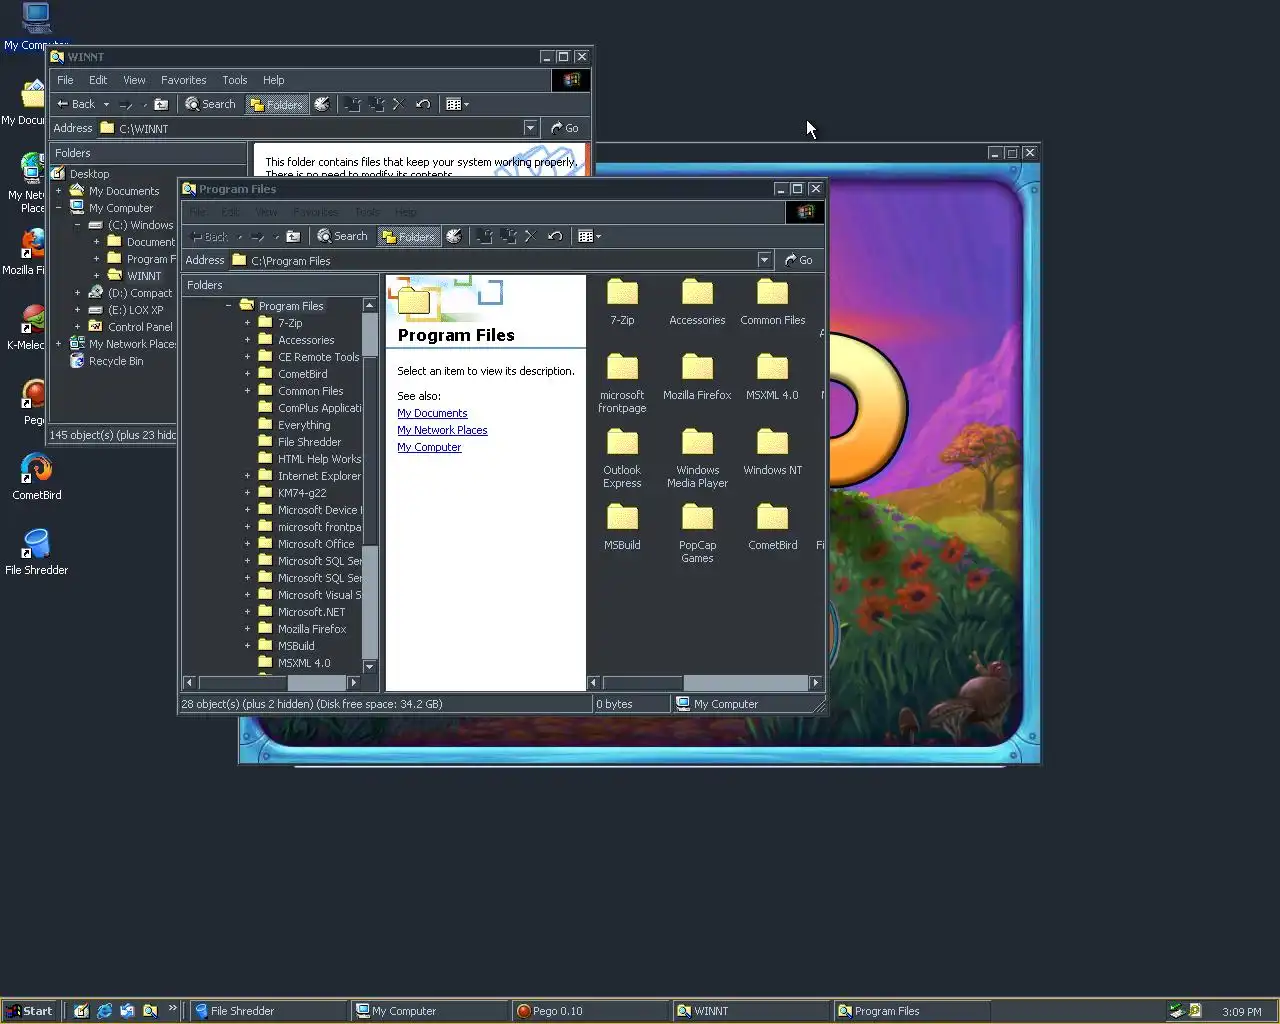Open the address bar dropdown in Program Files window

pos(764,260)
